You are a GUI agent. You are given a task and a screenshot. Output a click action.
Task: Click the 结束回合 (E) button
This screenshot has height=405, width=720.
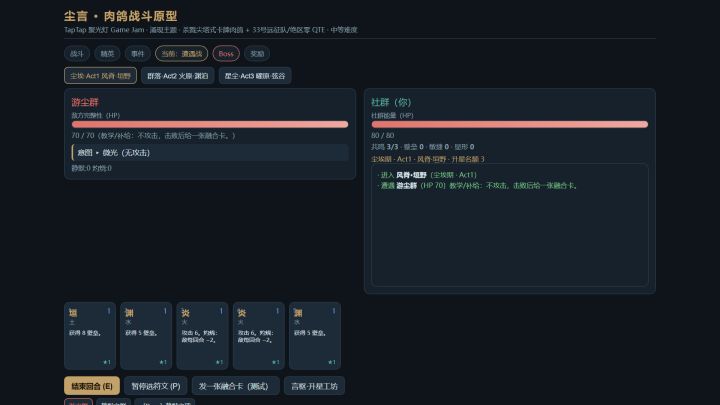coord(92,386)
